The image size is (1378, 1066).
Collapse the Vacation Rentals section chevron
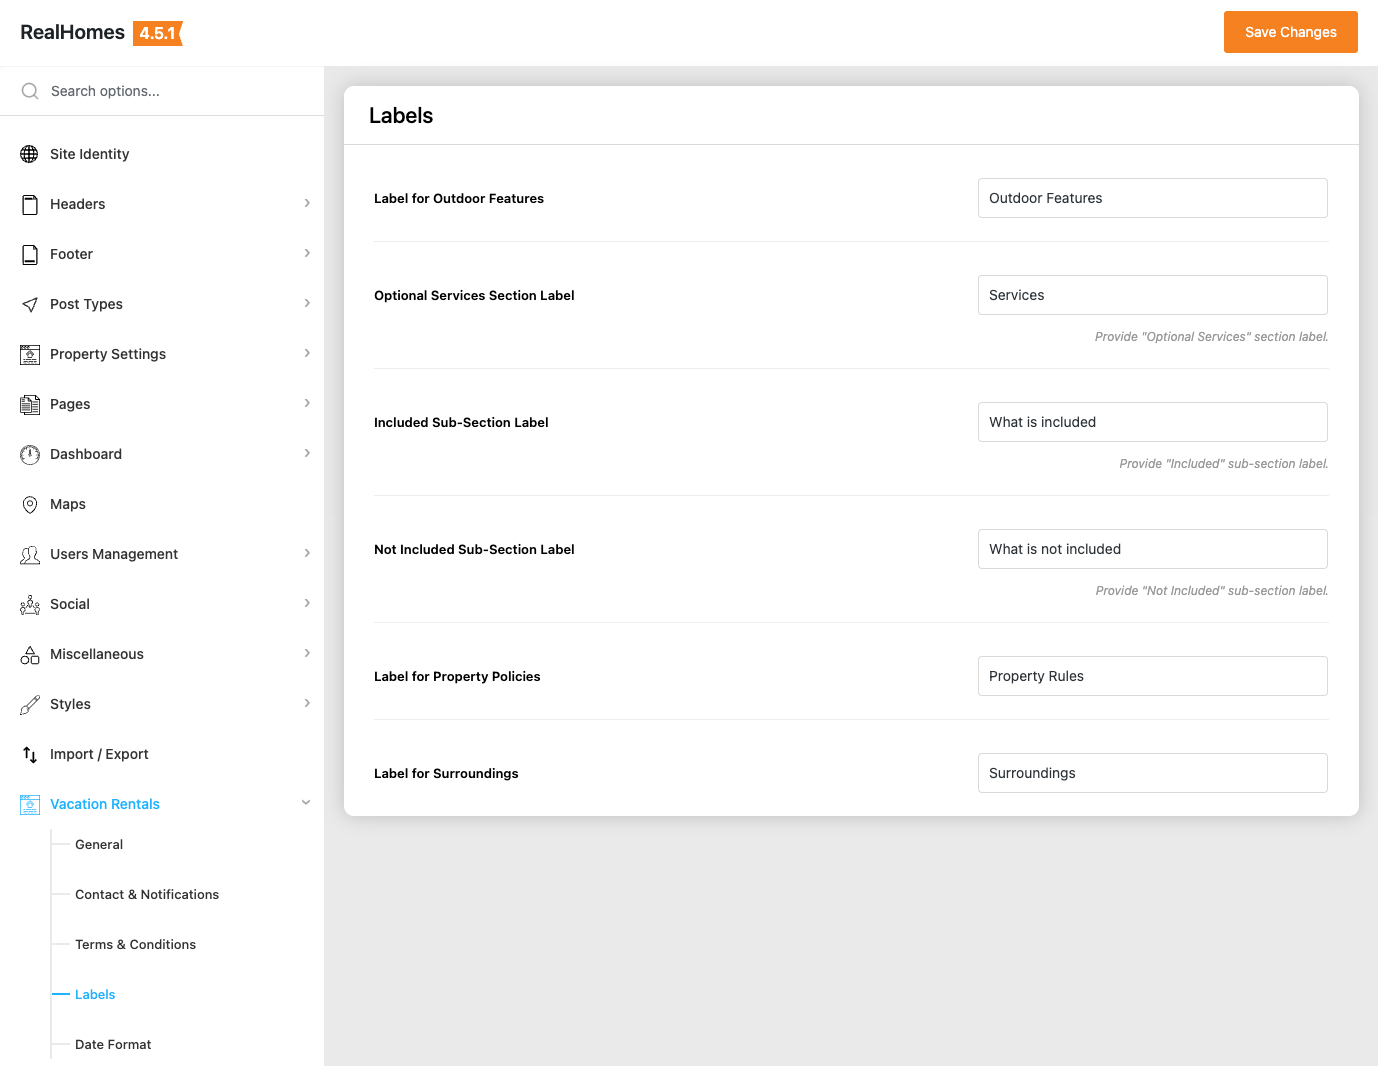pyautogui.click(x=306, y=803)
